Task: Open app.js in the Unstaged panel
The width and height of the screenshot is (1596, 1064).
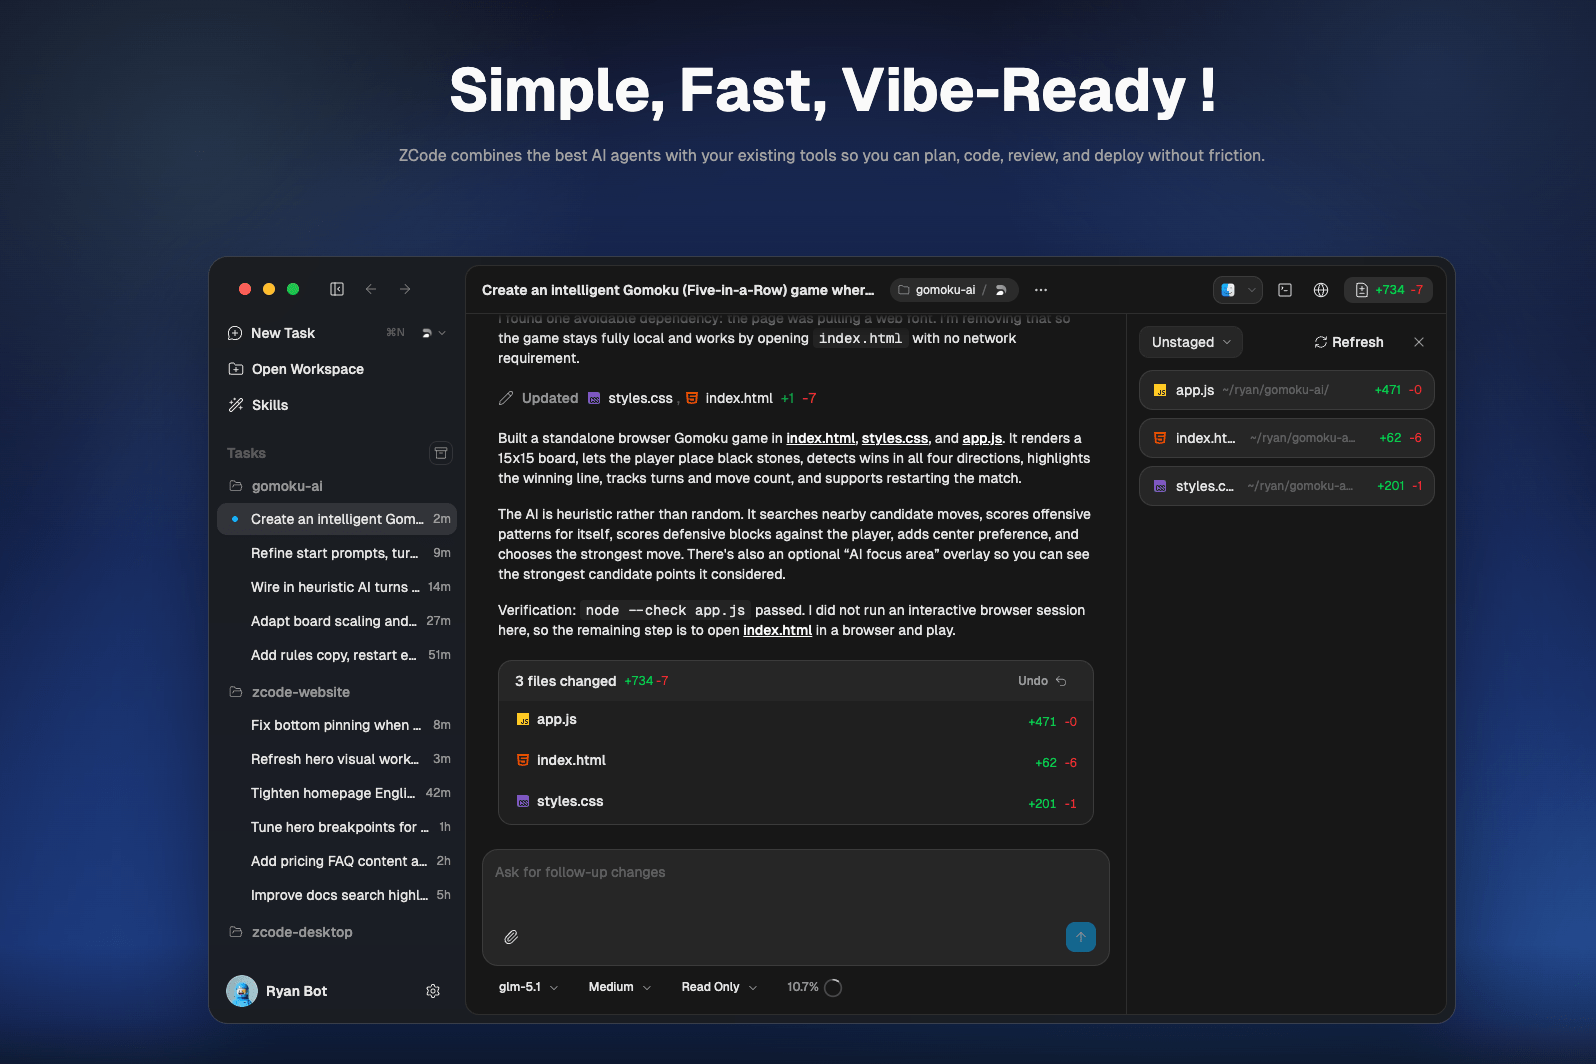Action: (x=1286, y=390)
